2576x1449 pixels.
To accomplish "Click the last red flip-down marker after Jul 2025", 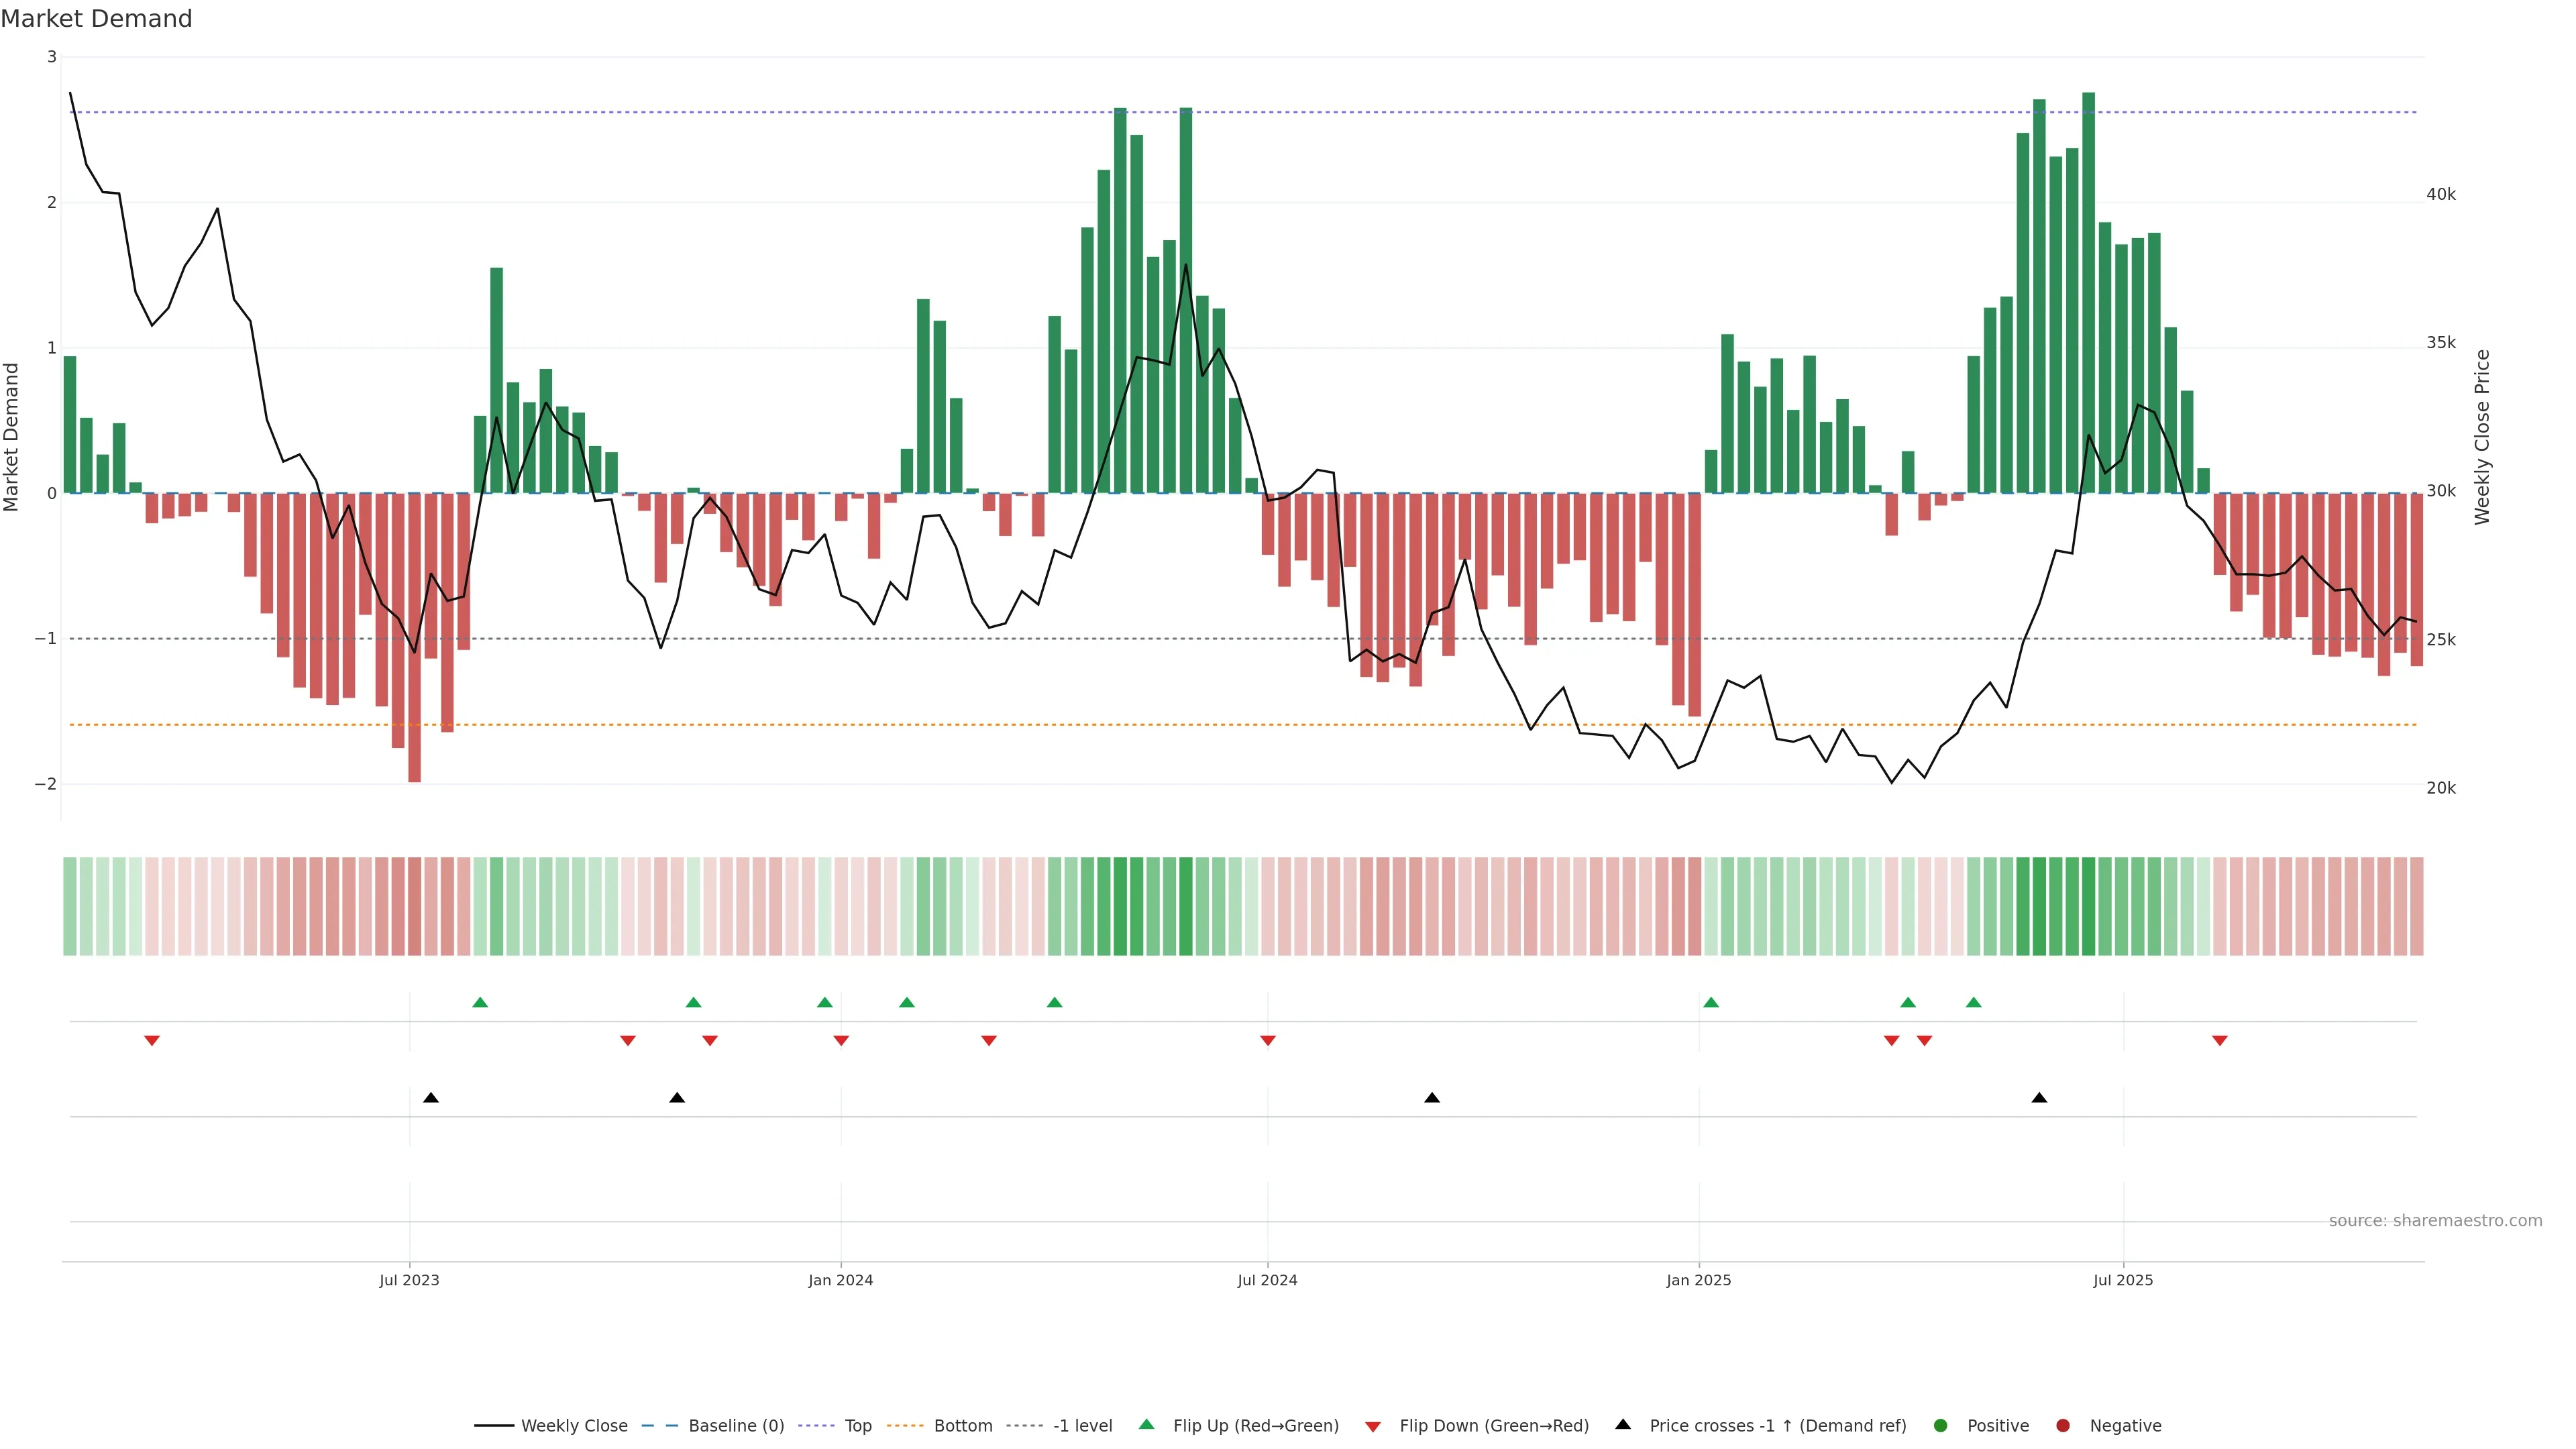I will (x=2220, y=1041).
